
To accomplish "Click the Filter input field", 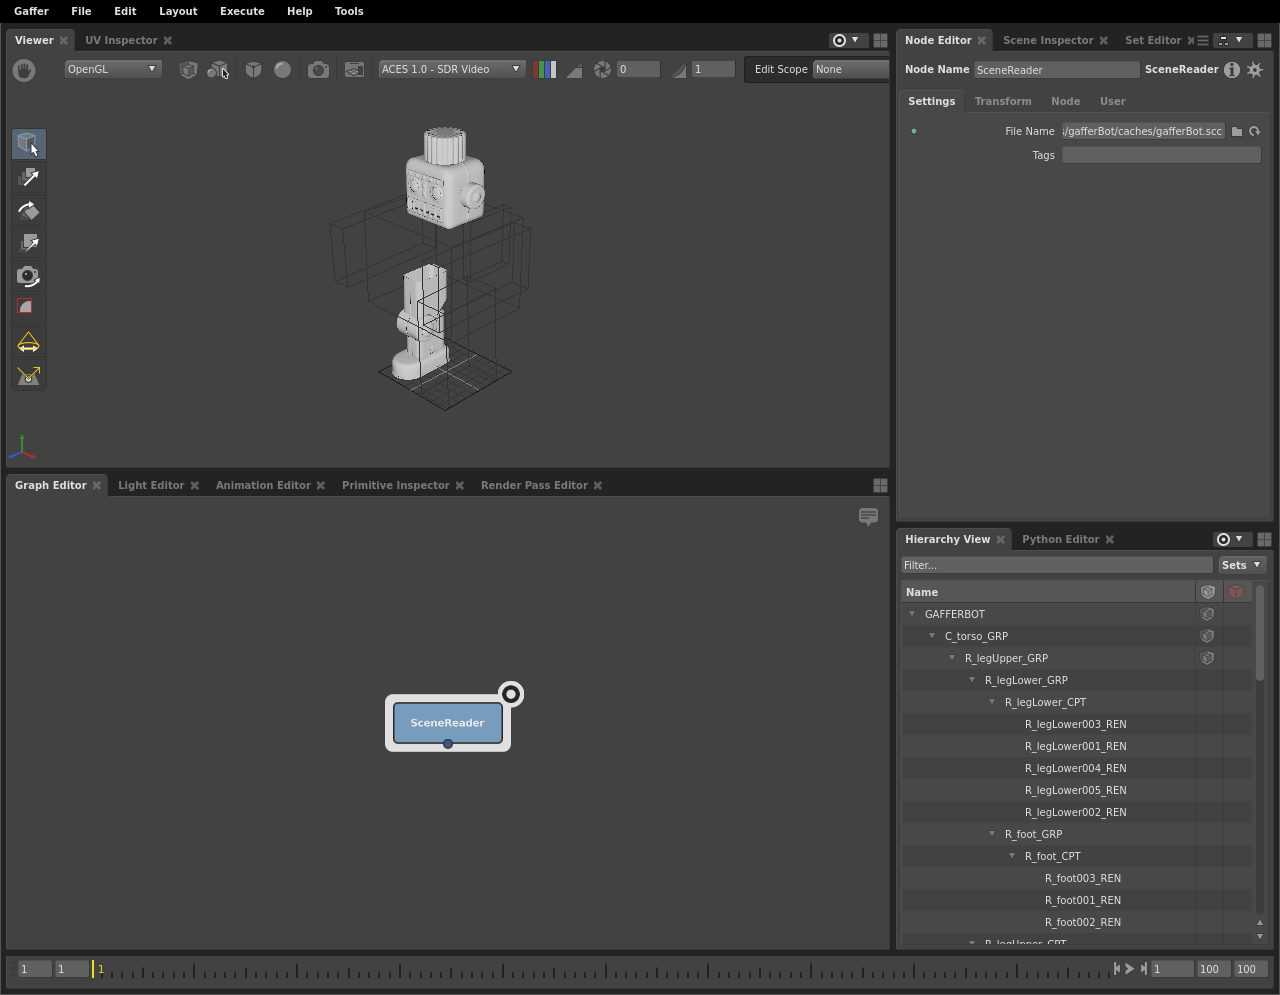I will [1057, 565].
